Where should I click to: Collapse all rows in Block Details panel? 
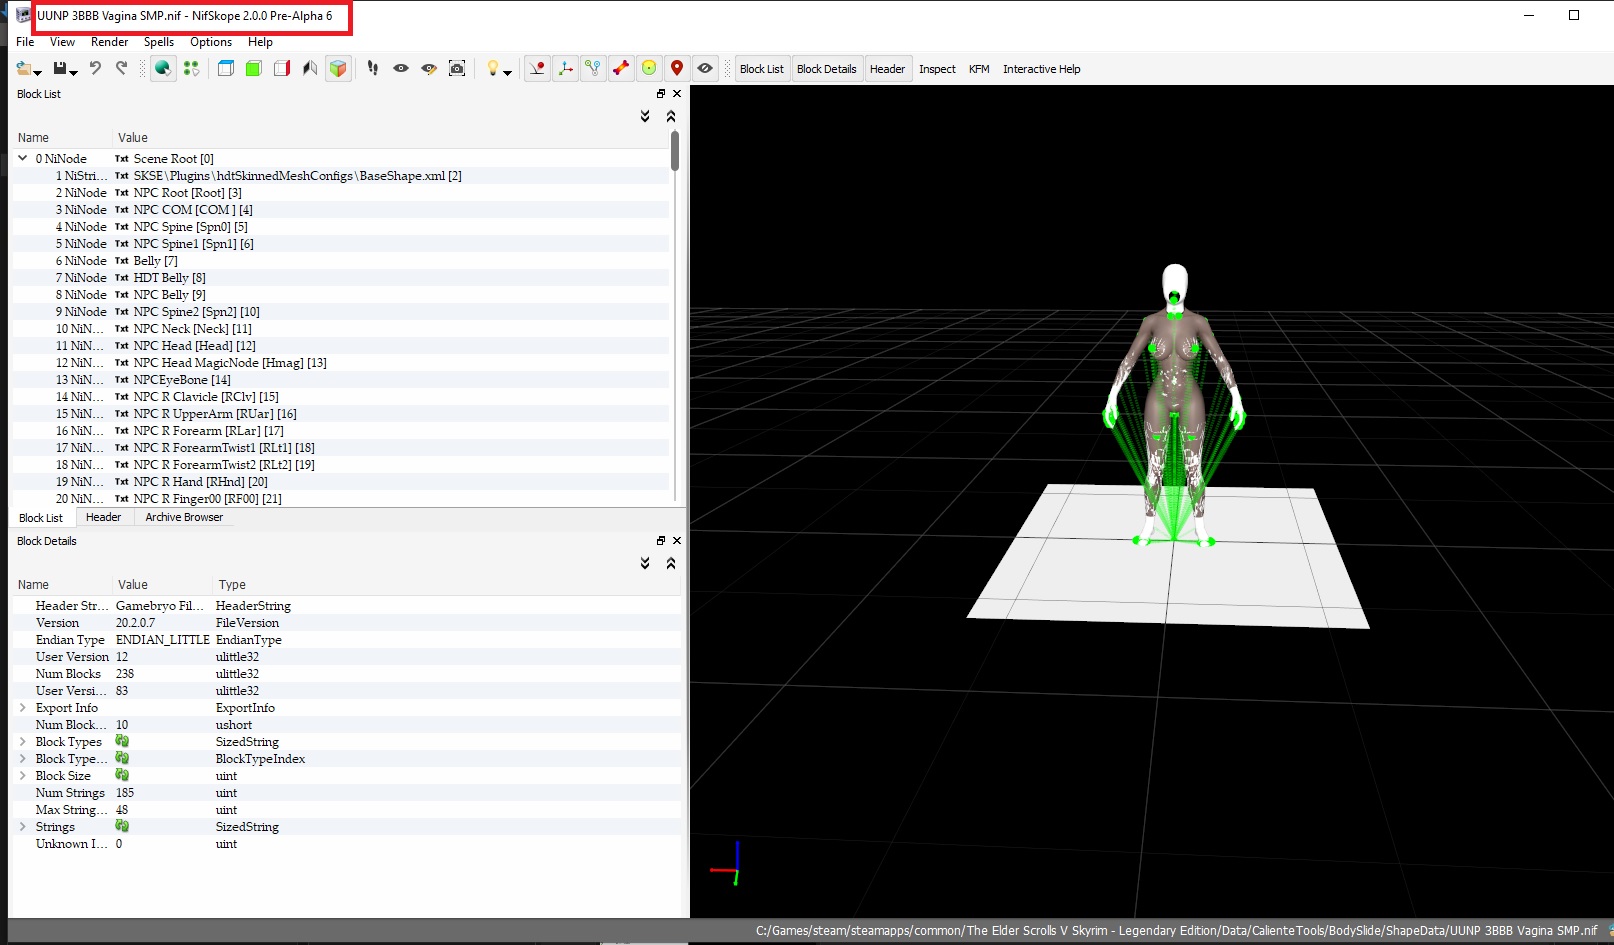coord(671,563)
